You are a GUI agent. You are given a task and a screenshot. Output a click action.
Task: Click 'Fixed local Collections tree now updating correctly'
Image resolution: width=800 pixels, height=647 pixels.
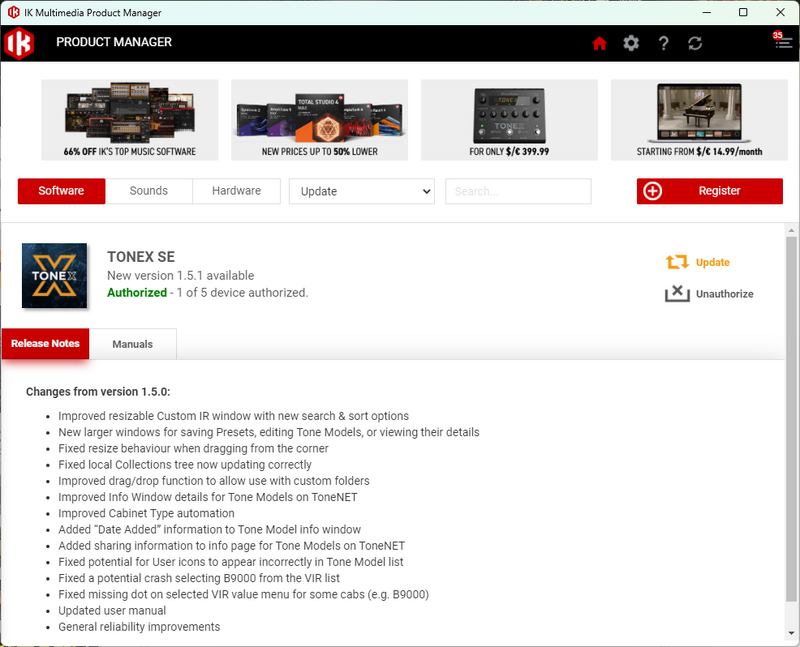pyautogui.click(x=185, y=465)
